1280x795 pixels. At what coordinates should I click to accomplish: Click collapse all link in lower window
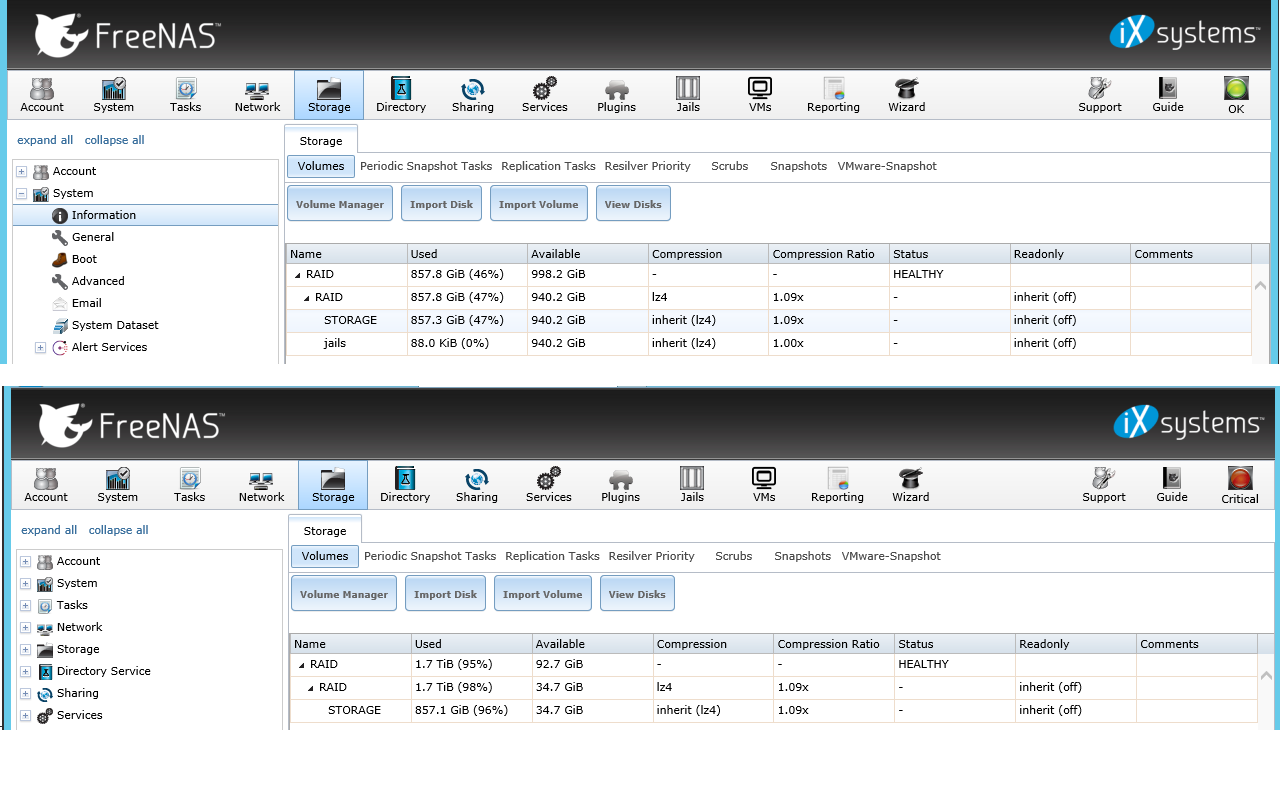[118, 530]
